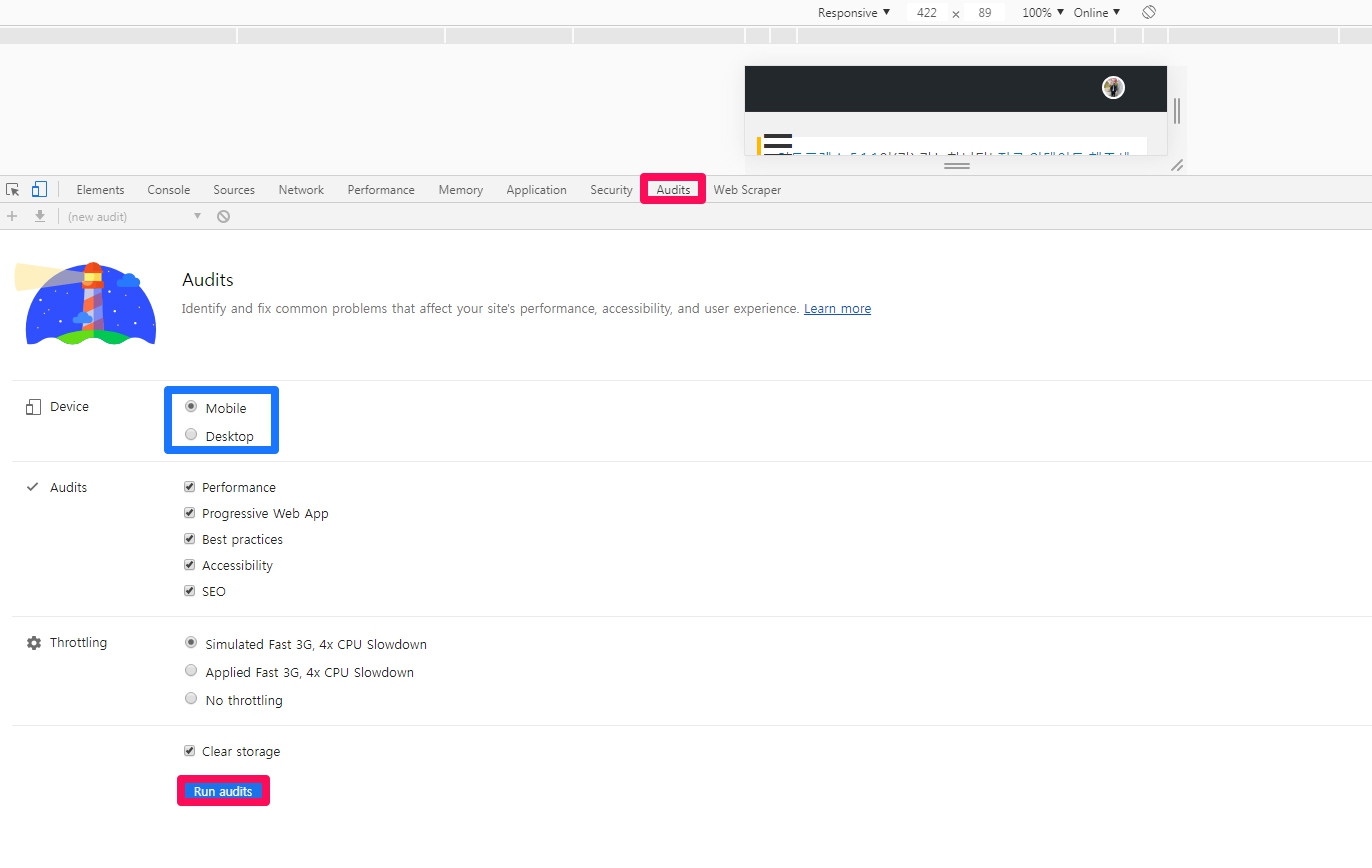Uncheck the Progressive Web App checkbox
1372x868 pixels.
(x=190, y=513)
